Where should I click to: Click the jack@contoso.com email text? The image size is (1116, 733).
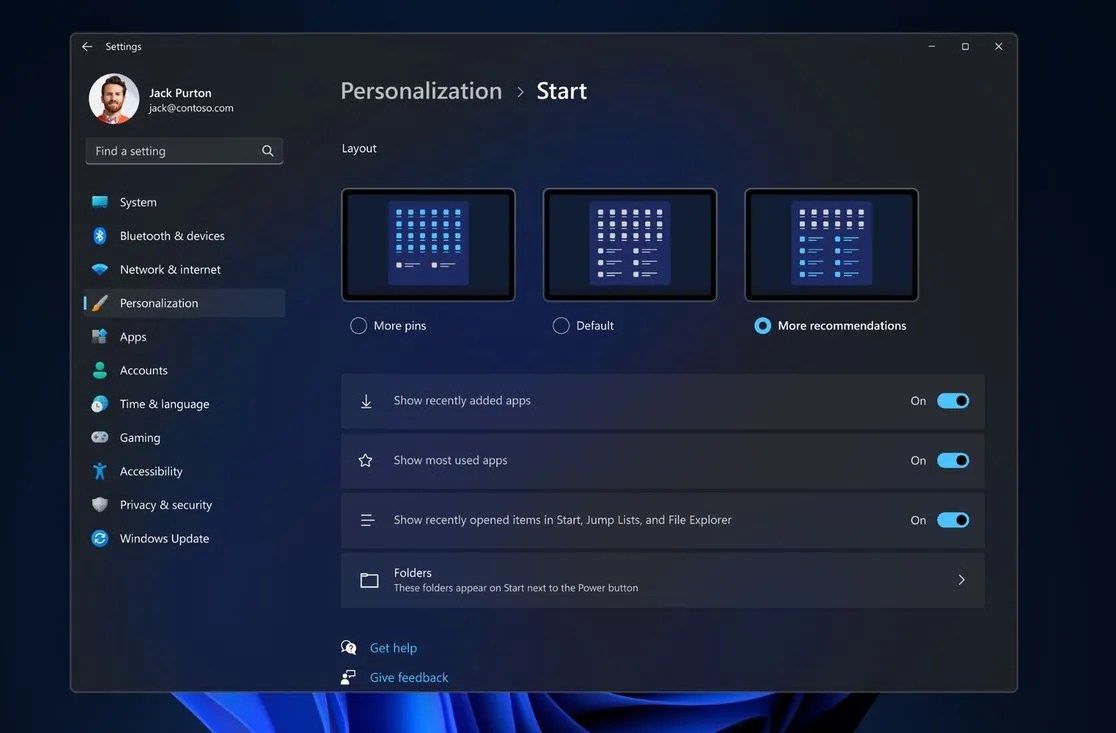191,108
